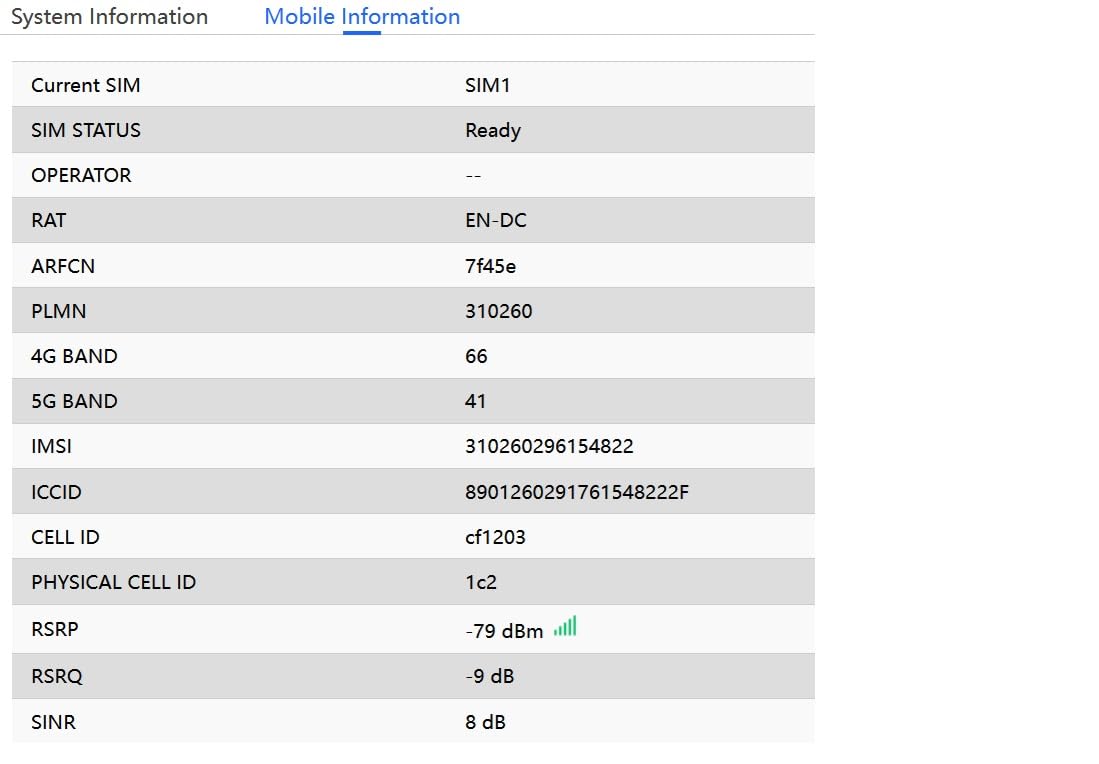Select the Mobile Information tab
Screen dimensions: 1099x764
[x=362, y=16]
